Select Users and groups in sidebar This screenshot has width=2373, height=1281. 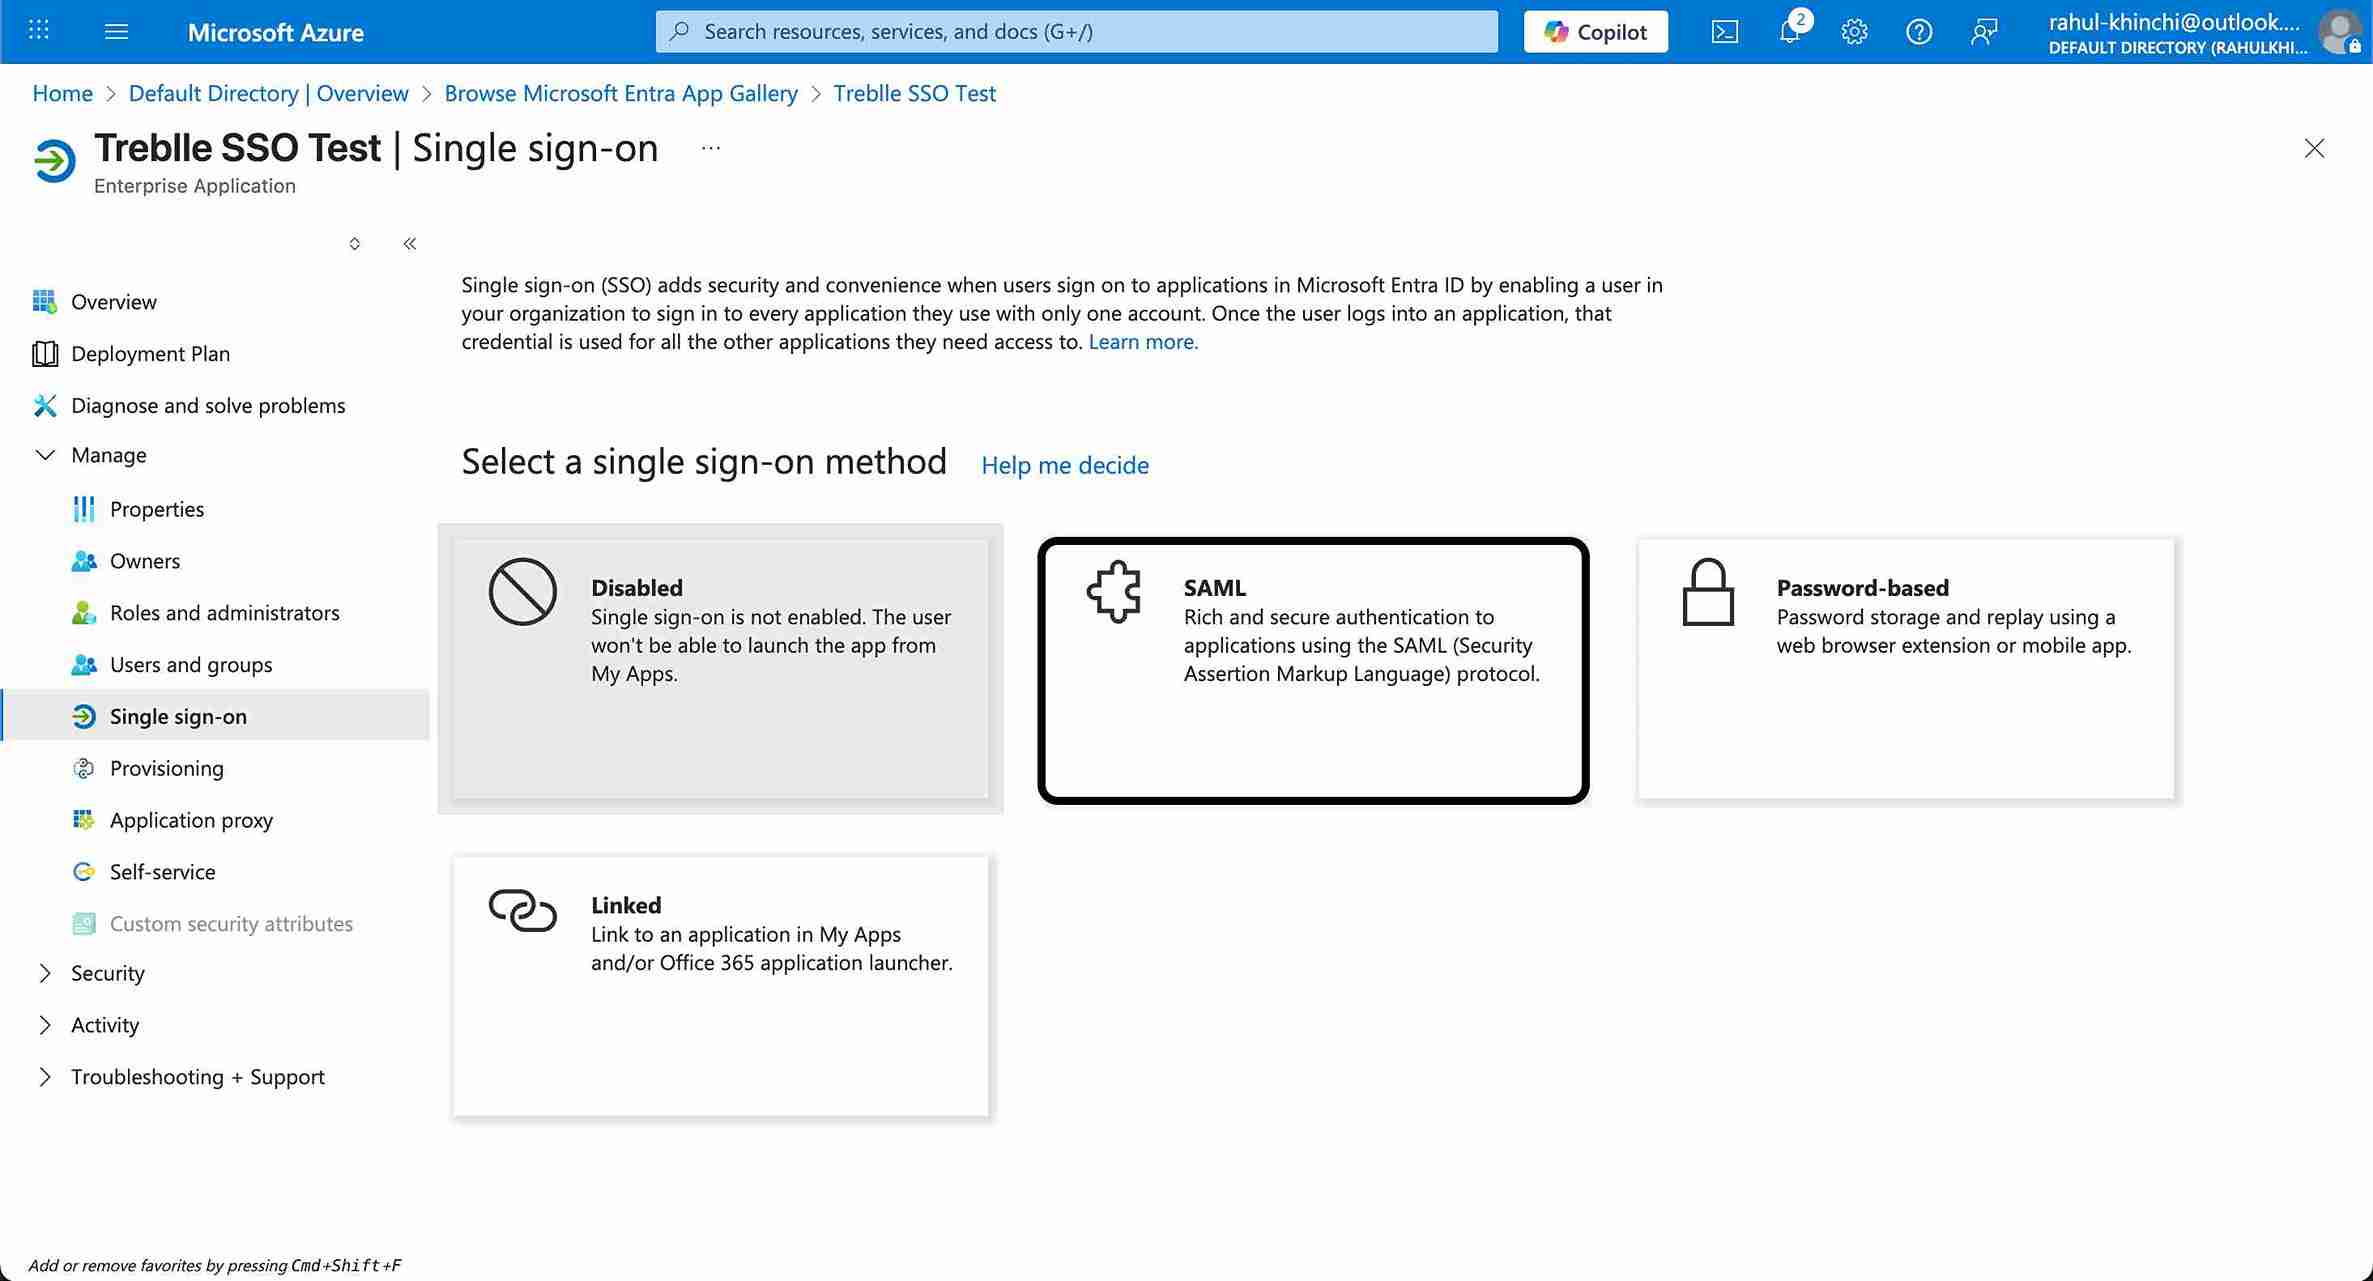pos(191,664)
